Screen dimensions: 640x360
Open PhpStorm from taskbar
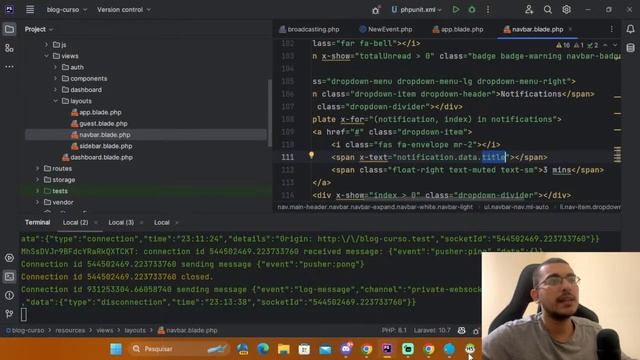[x=387, y=349]
